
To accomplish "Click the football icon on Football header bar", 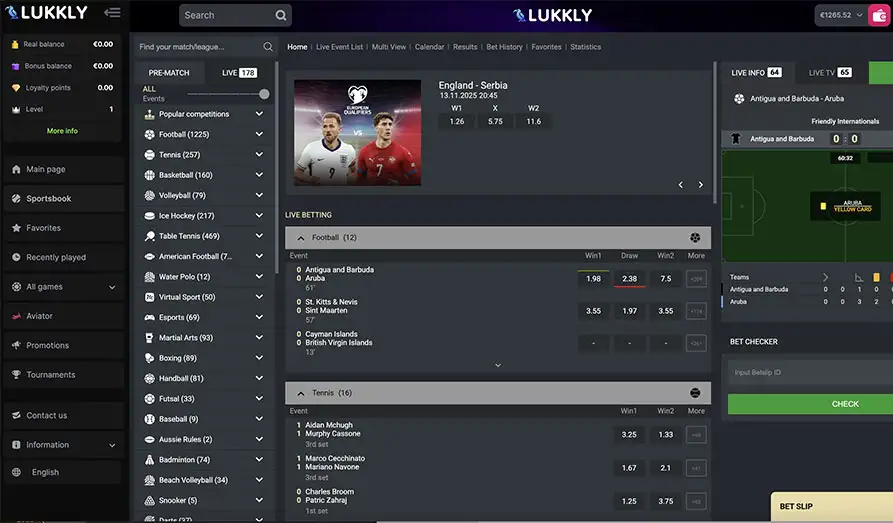I will [695, 238].
